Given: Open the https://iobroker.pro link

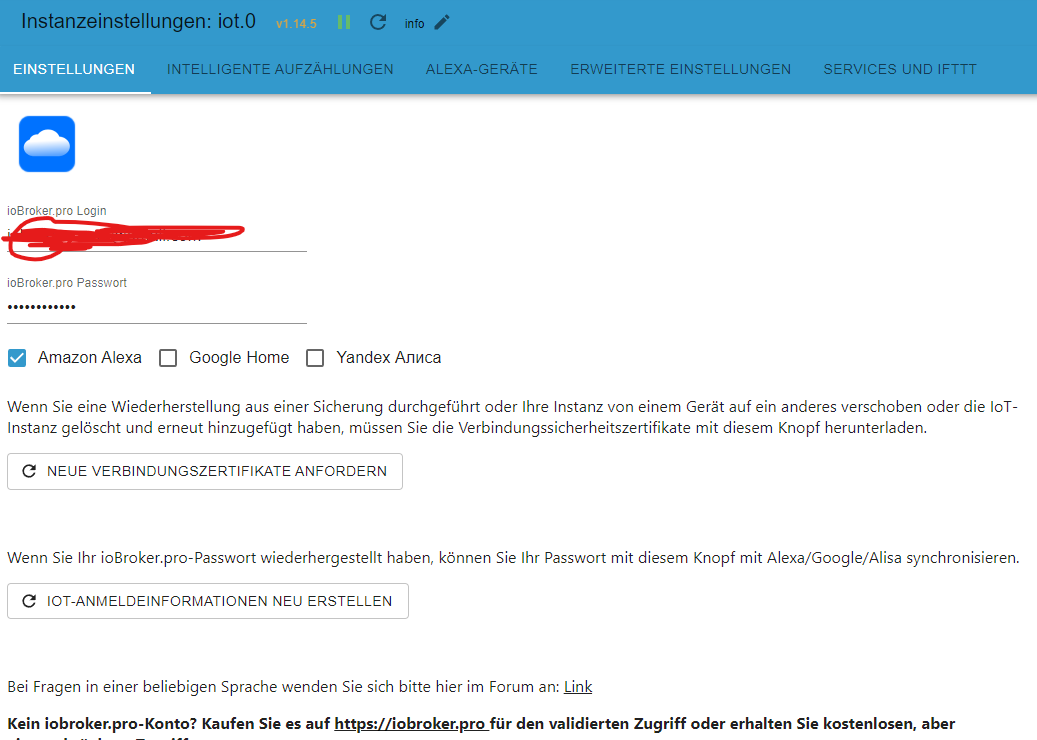Looking at the screenshot, I should coord(411,724).
